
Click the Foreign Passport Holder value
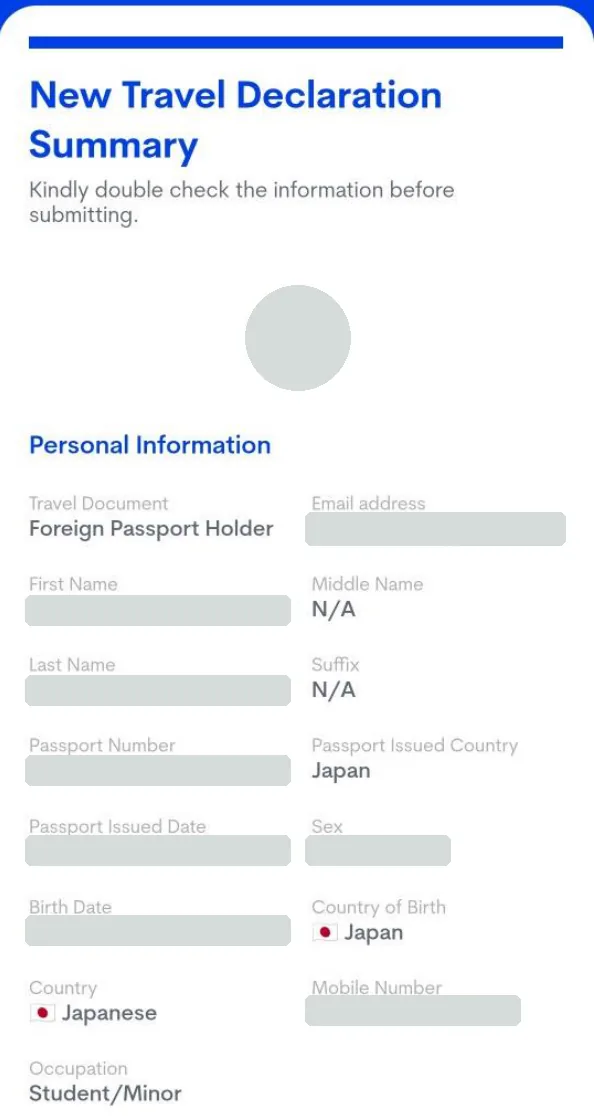(x=151, y=529)
